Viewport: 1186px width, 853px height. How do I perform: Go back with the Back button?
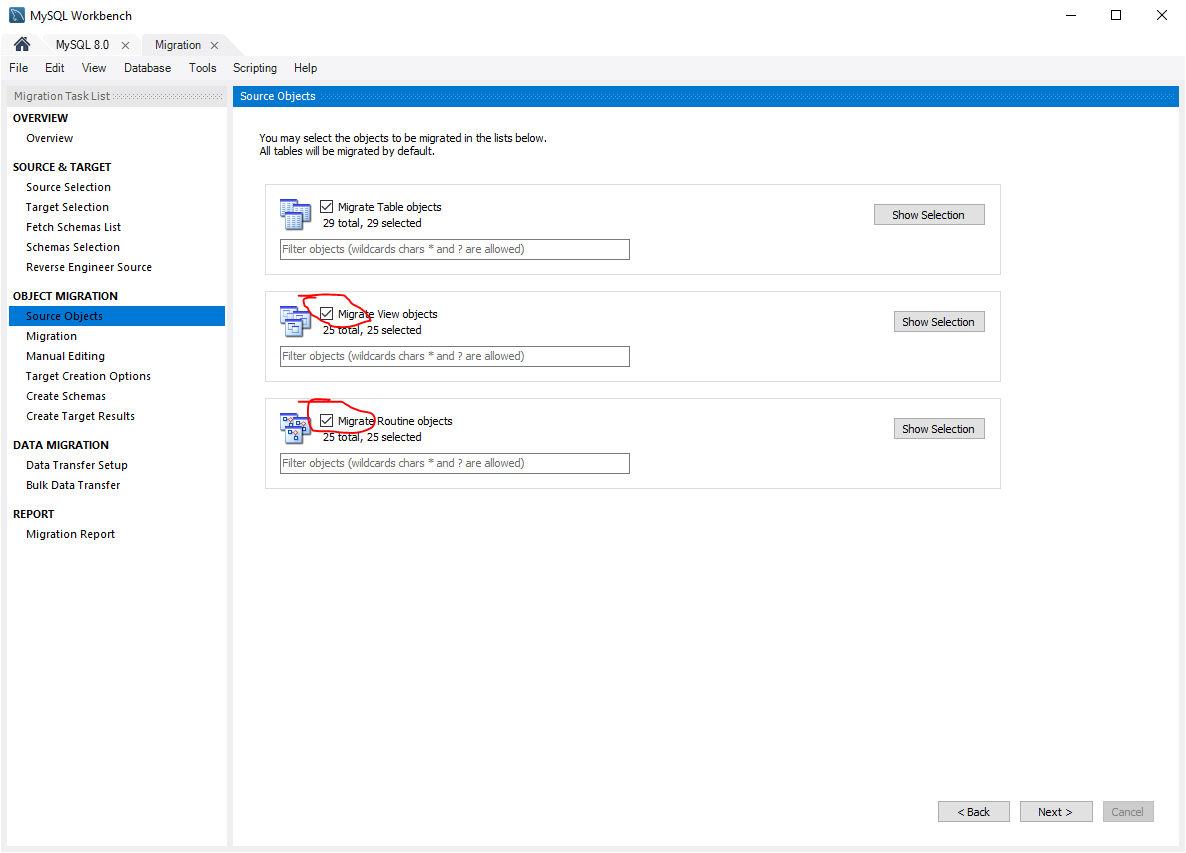coord(973,812)
